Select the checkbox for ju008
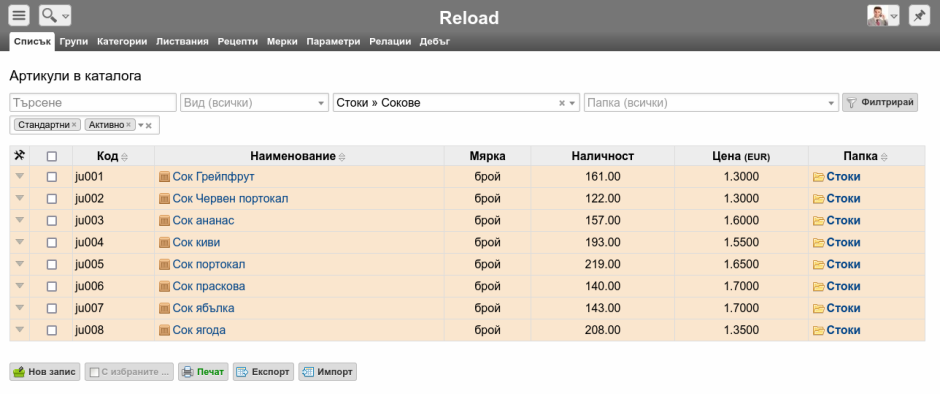This screenshot has width=940, height=394. (x=52, y=330)
